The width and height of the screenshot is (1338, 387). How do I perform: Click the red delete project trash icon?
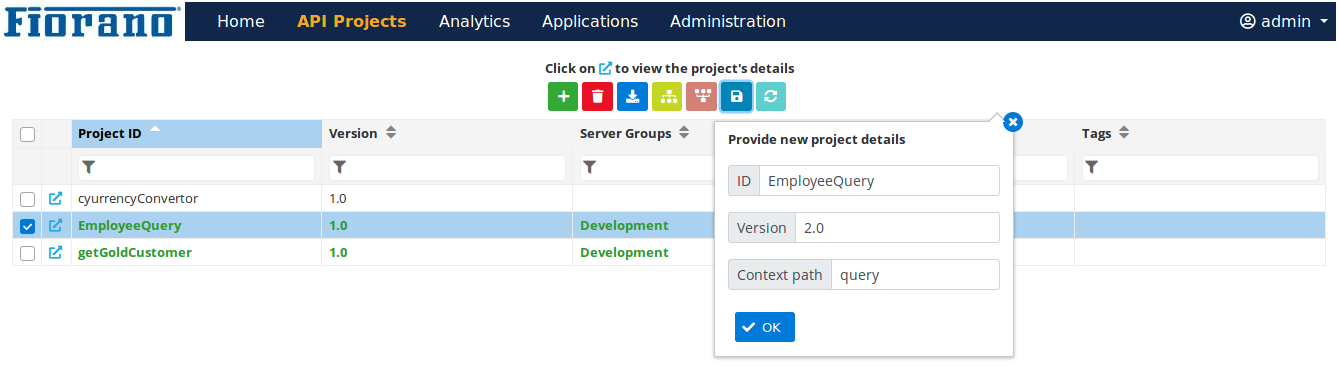point(597,96)
